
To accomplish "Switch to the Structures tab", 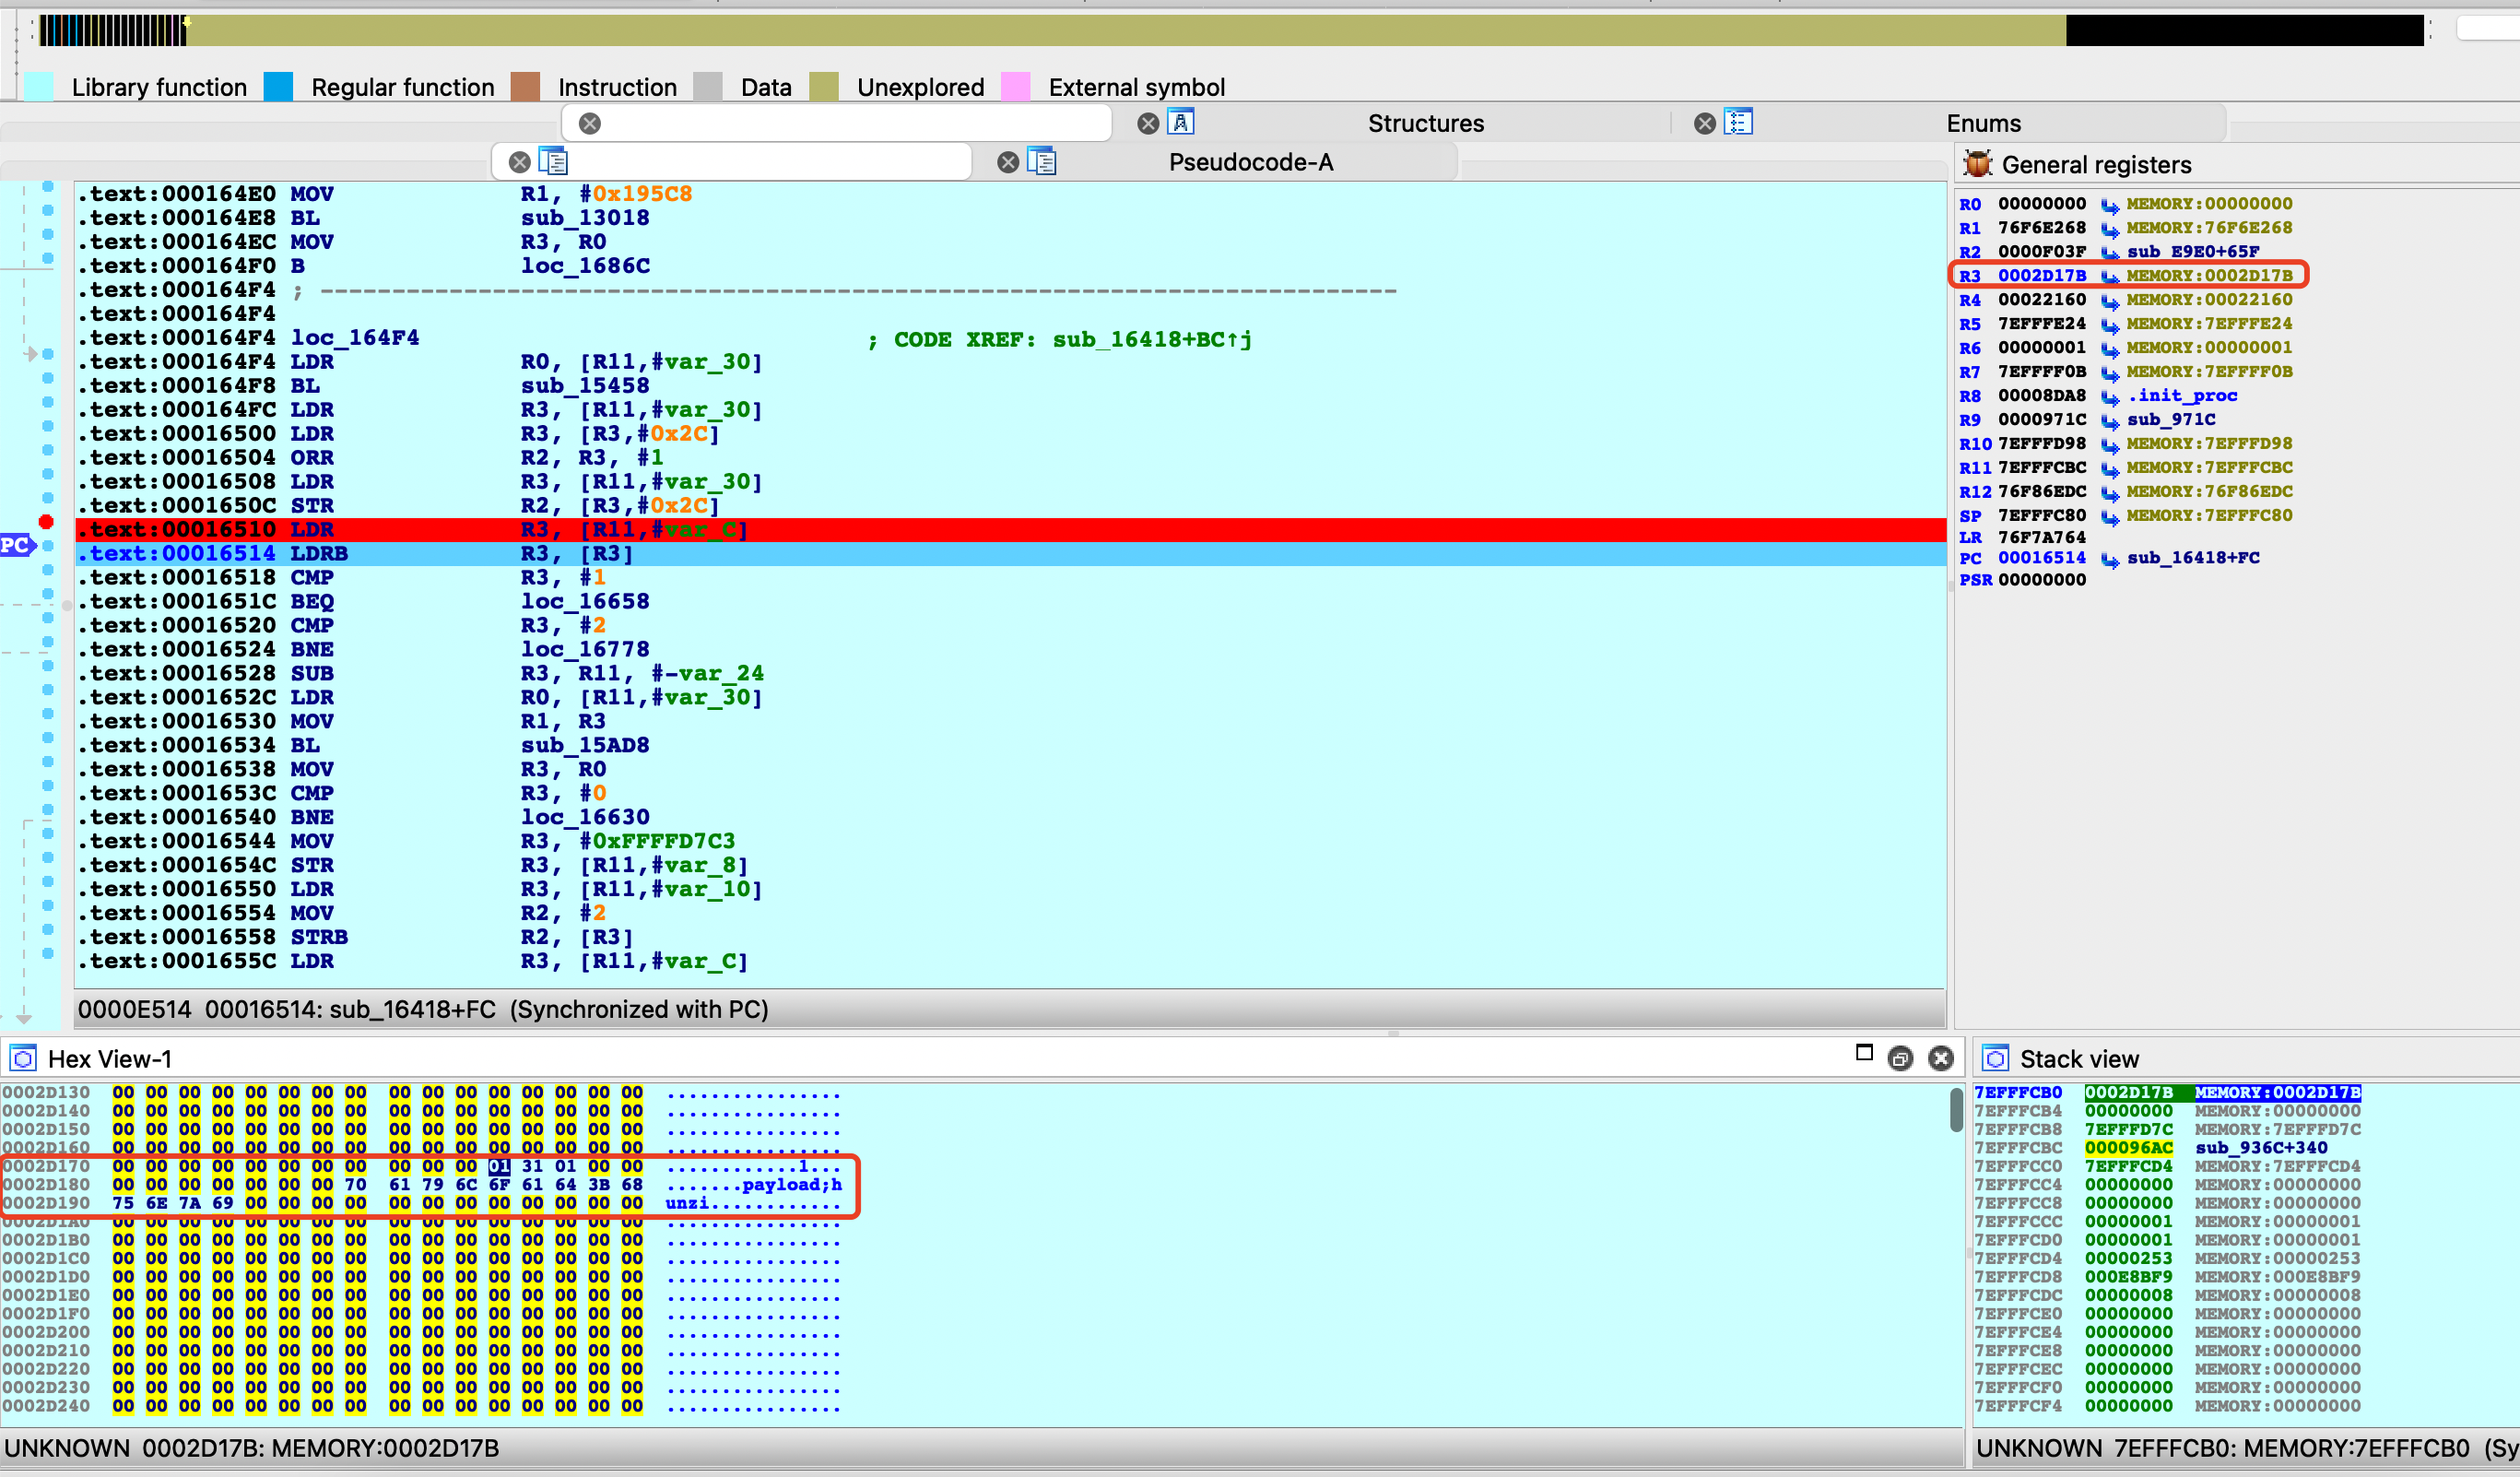I will coord(1425,123).
